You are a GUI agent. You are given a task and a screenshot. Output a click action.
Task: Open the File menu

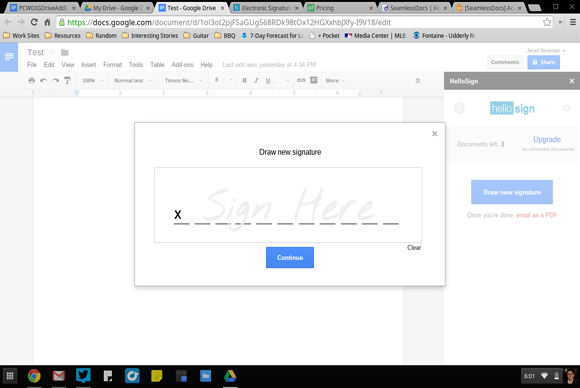coord(32,65)
